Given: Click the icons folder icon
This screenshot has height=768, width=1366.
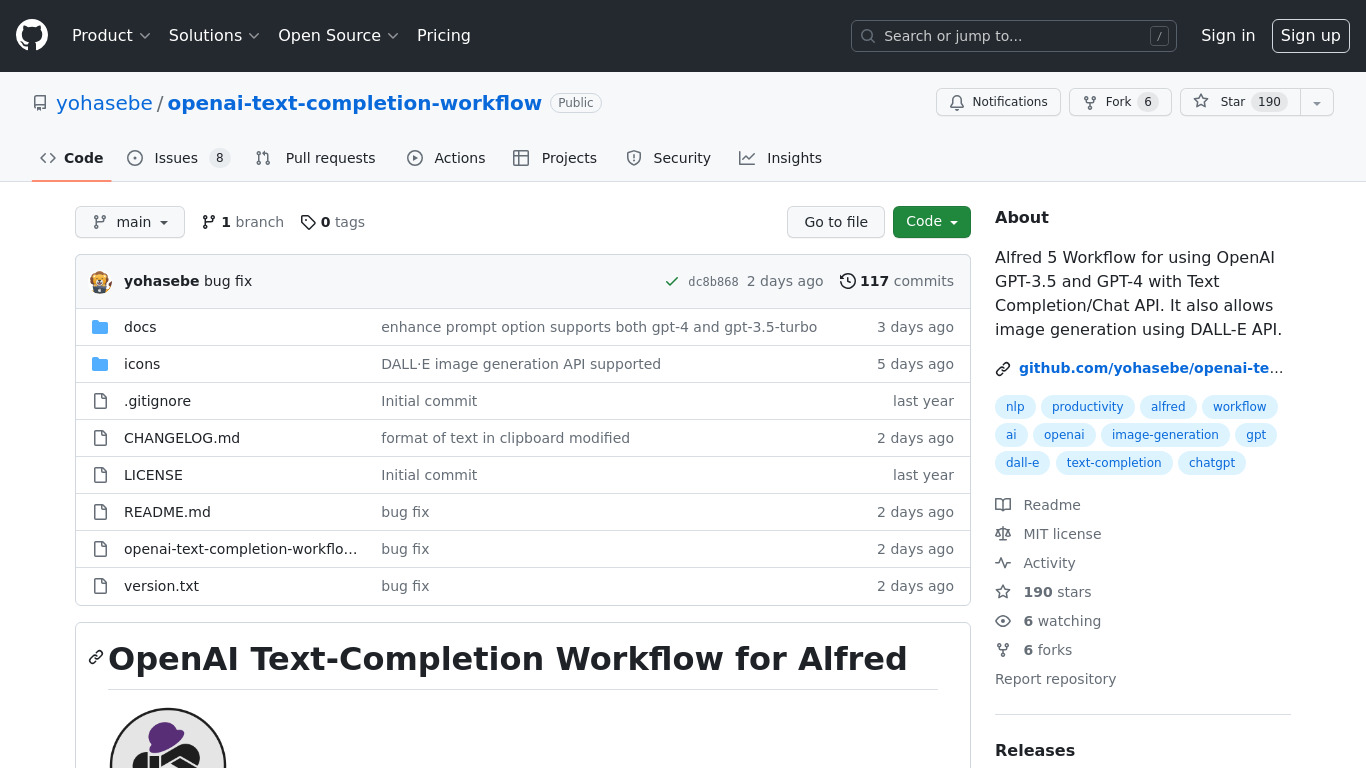Looking at the screenshot, I should pyautogui.click(x=100, y=364).
